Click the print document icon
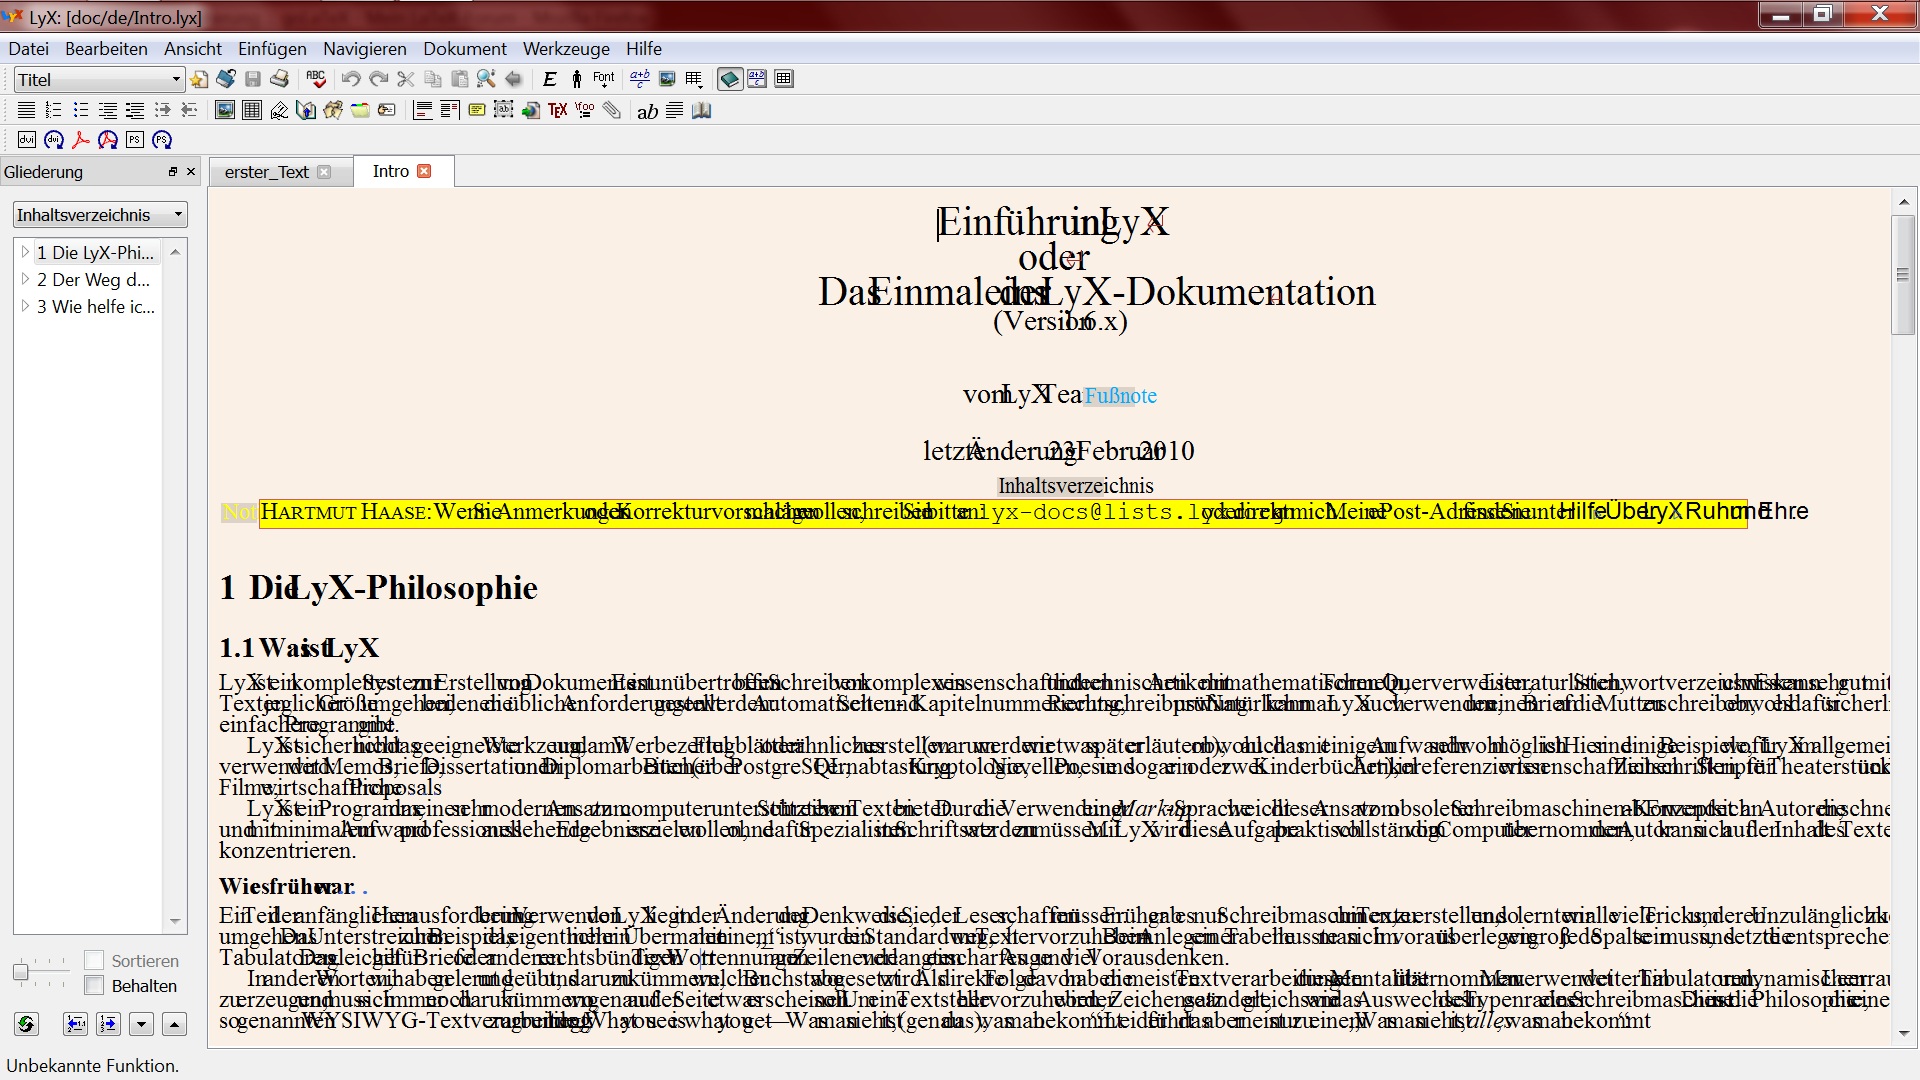The image size is (1920, 1080). [x=280, y=79]
